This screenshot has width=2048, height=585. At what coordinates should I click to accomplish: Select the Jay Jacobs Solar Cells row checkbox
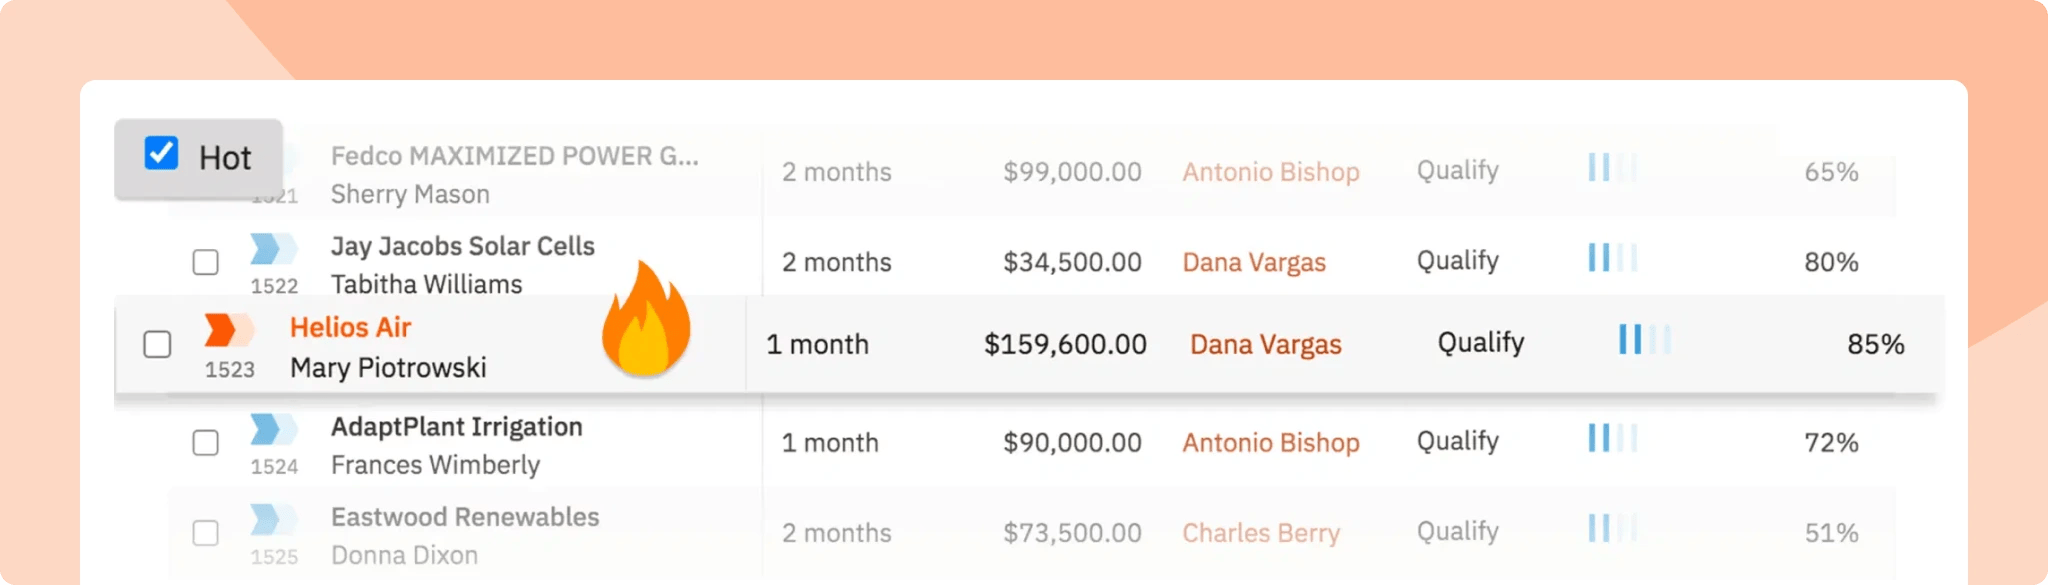point(206,262)
